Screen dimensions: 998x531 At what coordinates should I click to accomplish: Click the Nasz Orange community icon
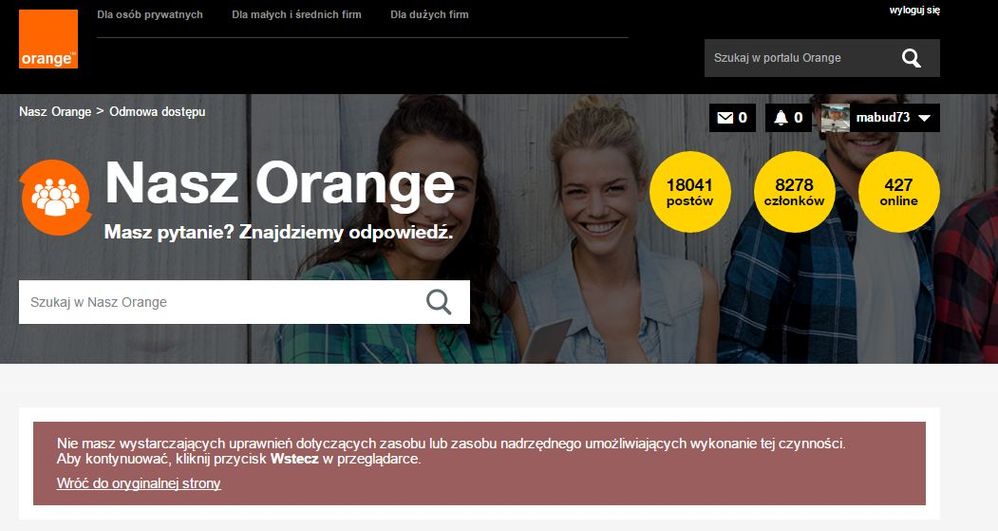click(56, 197)
